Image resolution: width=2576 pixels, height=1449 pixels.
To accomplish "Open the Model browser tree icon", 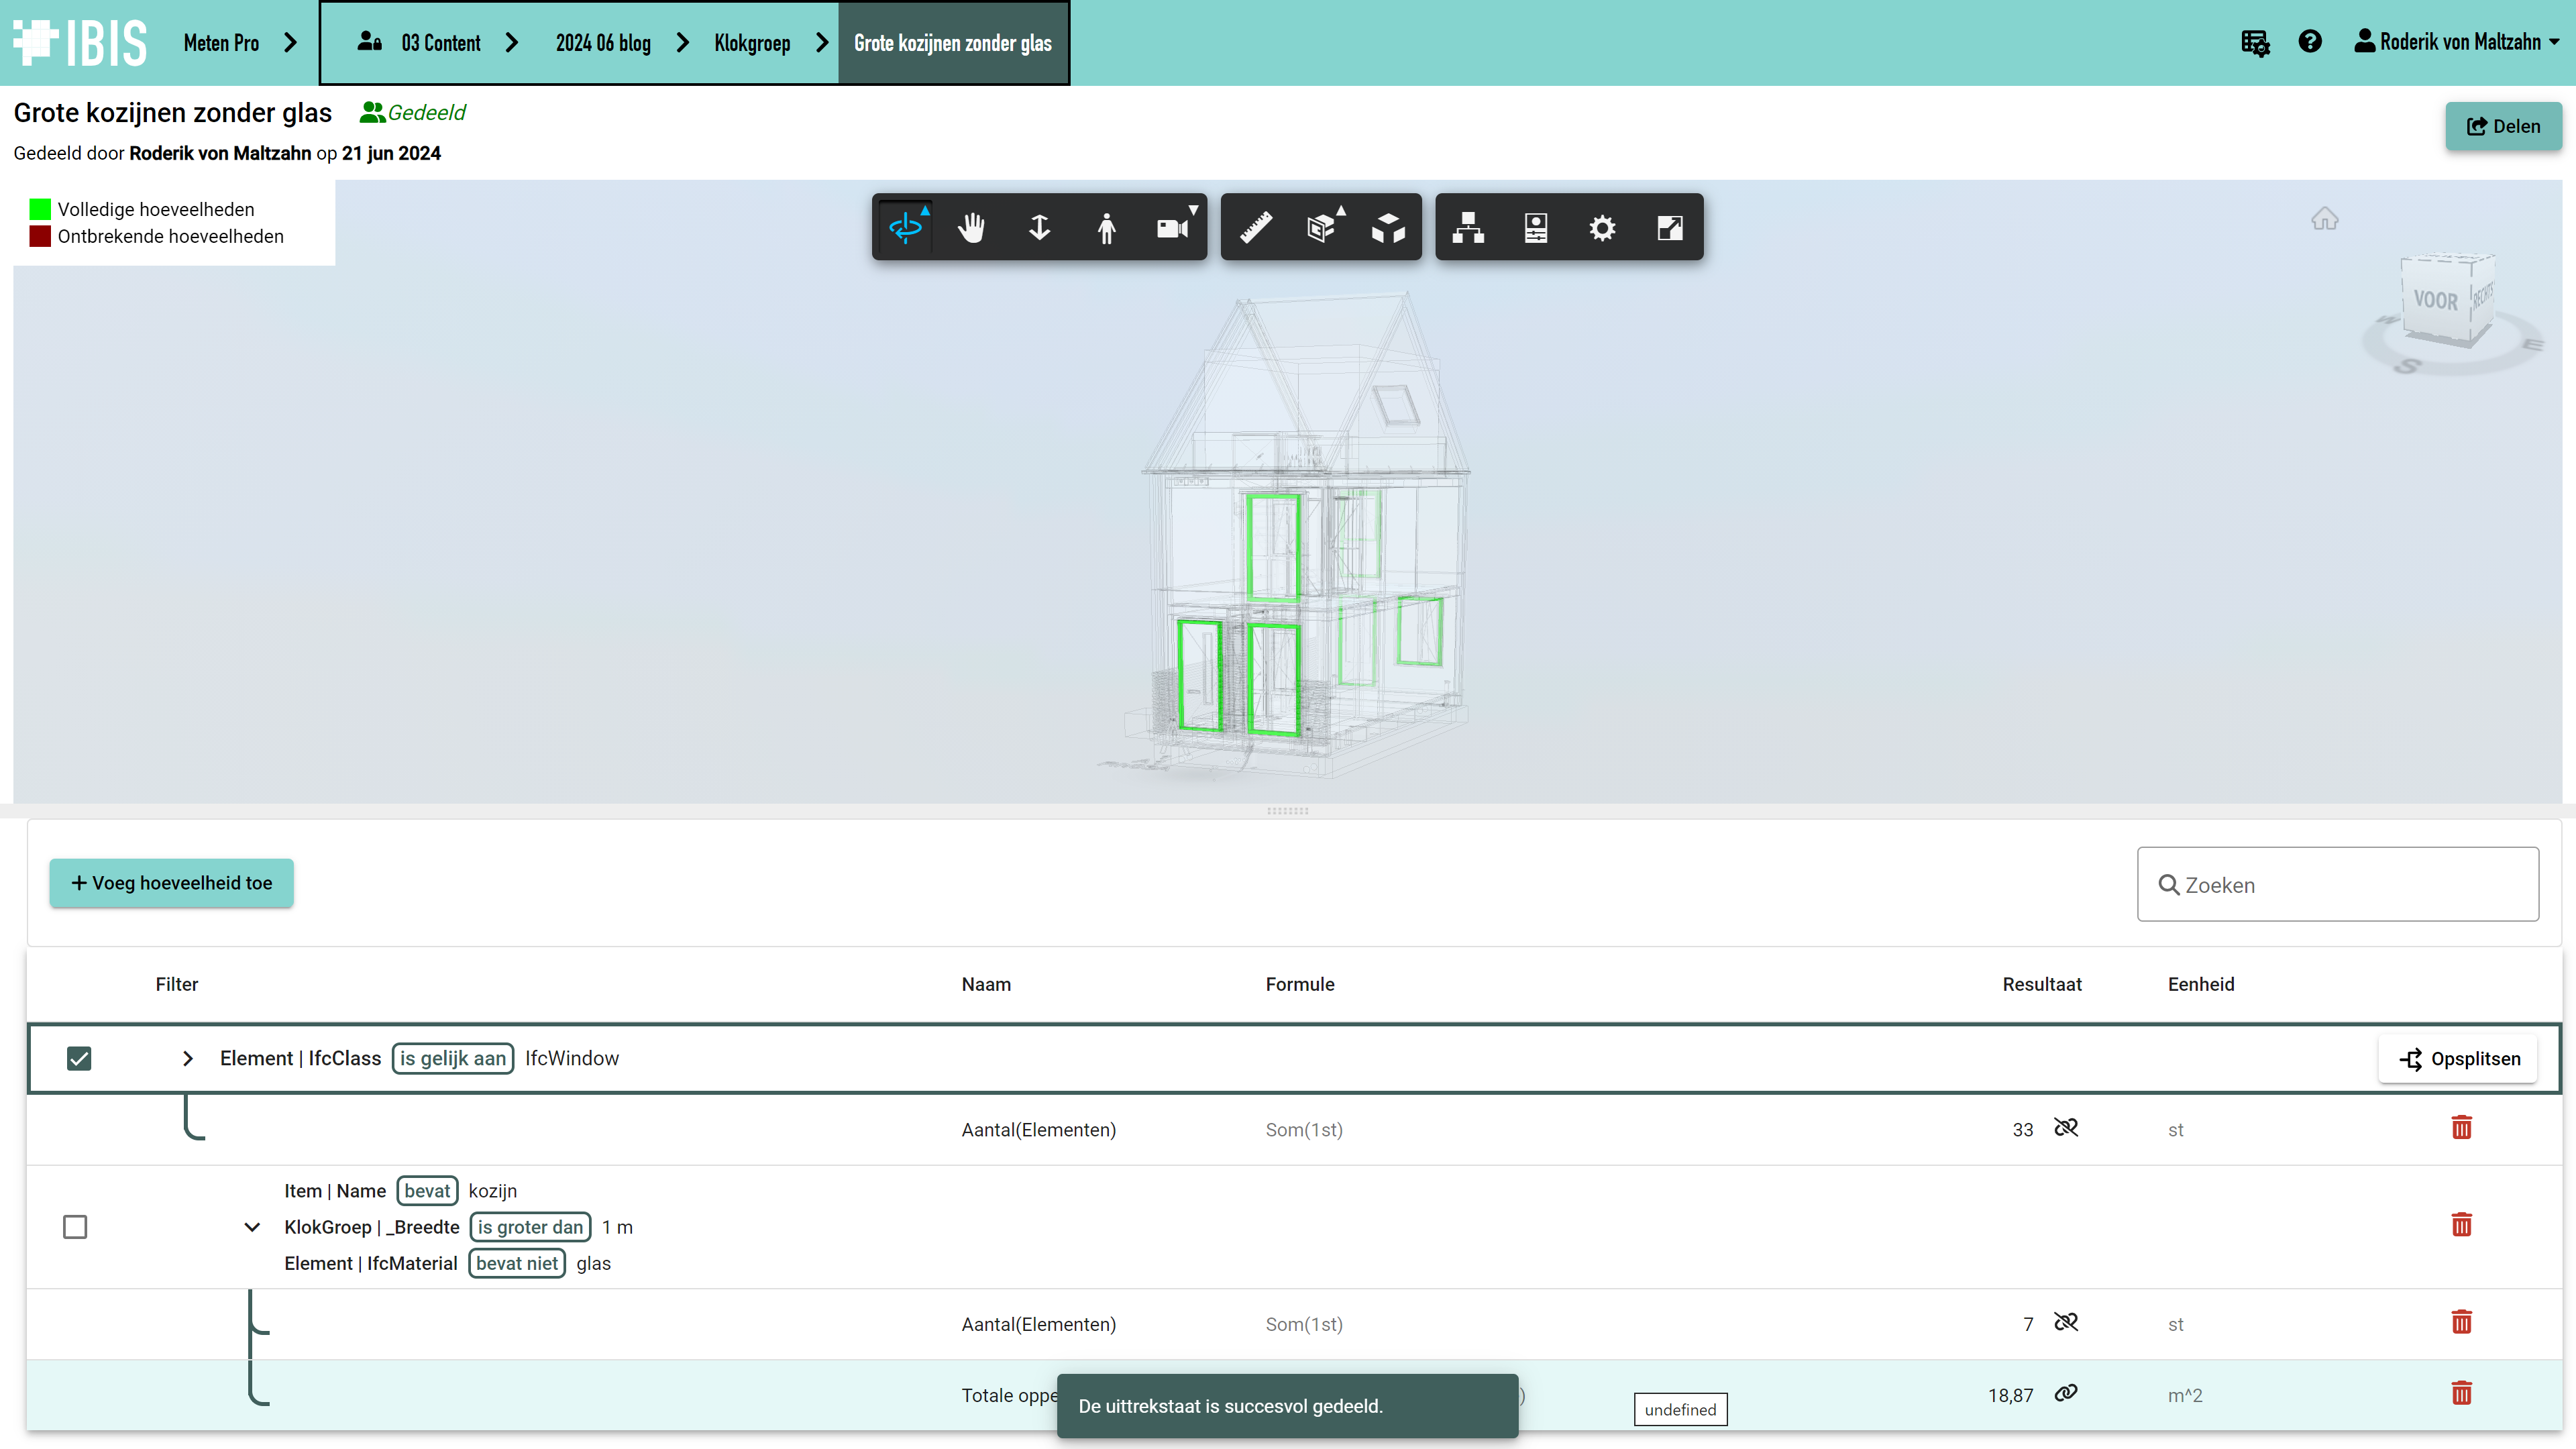I will point(1468,227).
